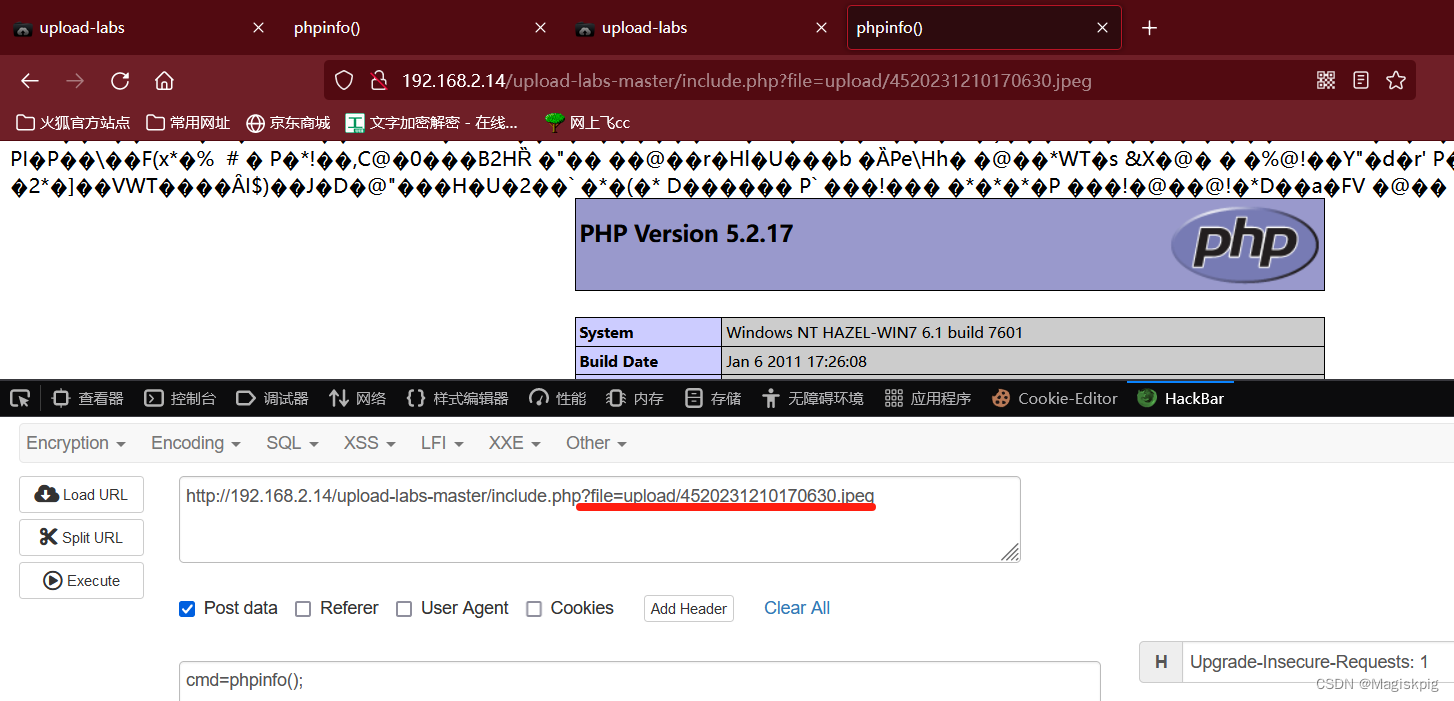The width and height of the screenshot is (1454, 701).
Task: Open the SQL dropdown in HackBar
Action: (x=291, y=443)
